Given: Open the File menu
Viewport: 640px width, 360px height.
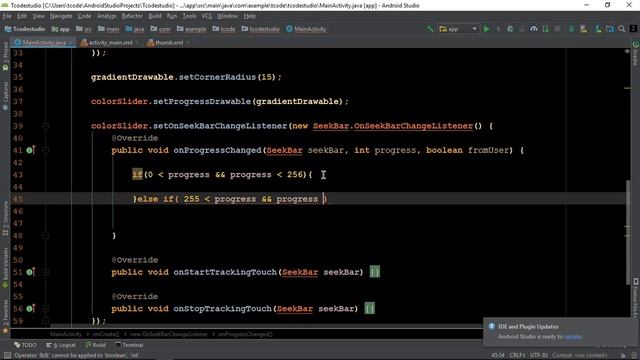Looking at the screenshot, I should (x=7, y=16).
